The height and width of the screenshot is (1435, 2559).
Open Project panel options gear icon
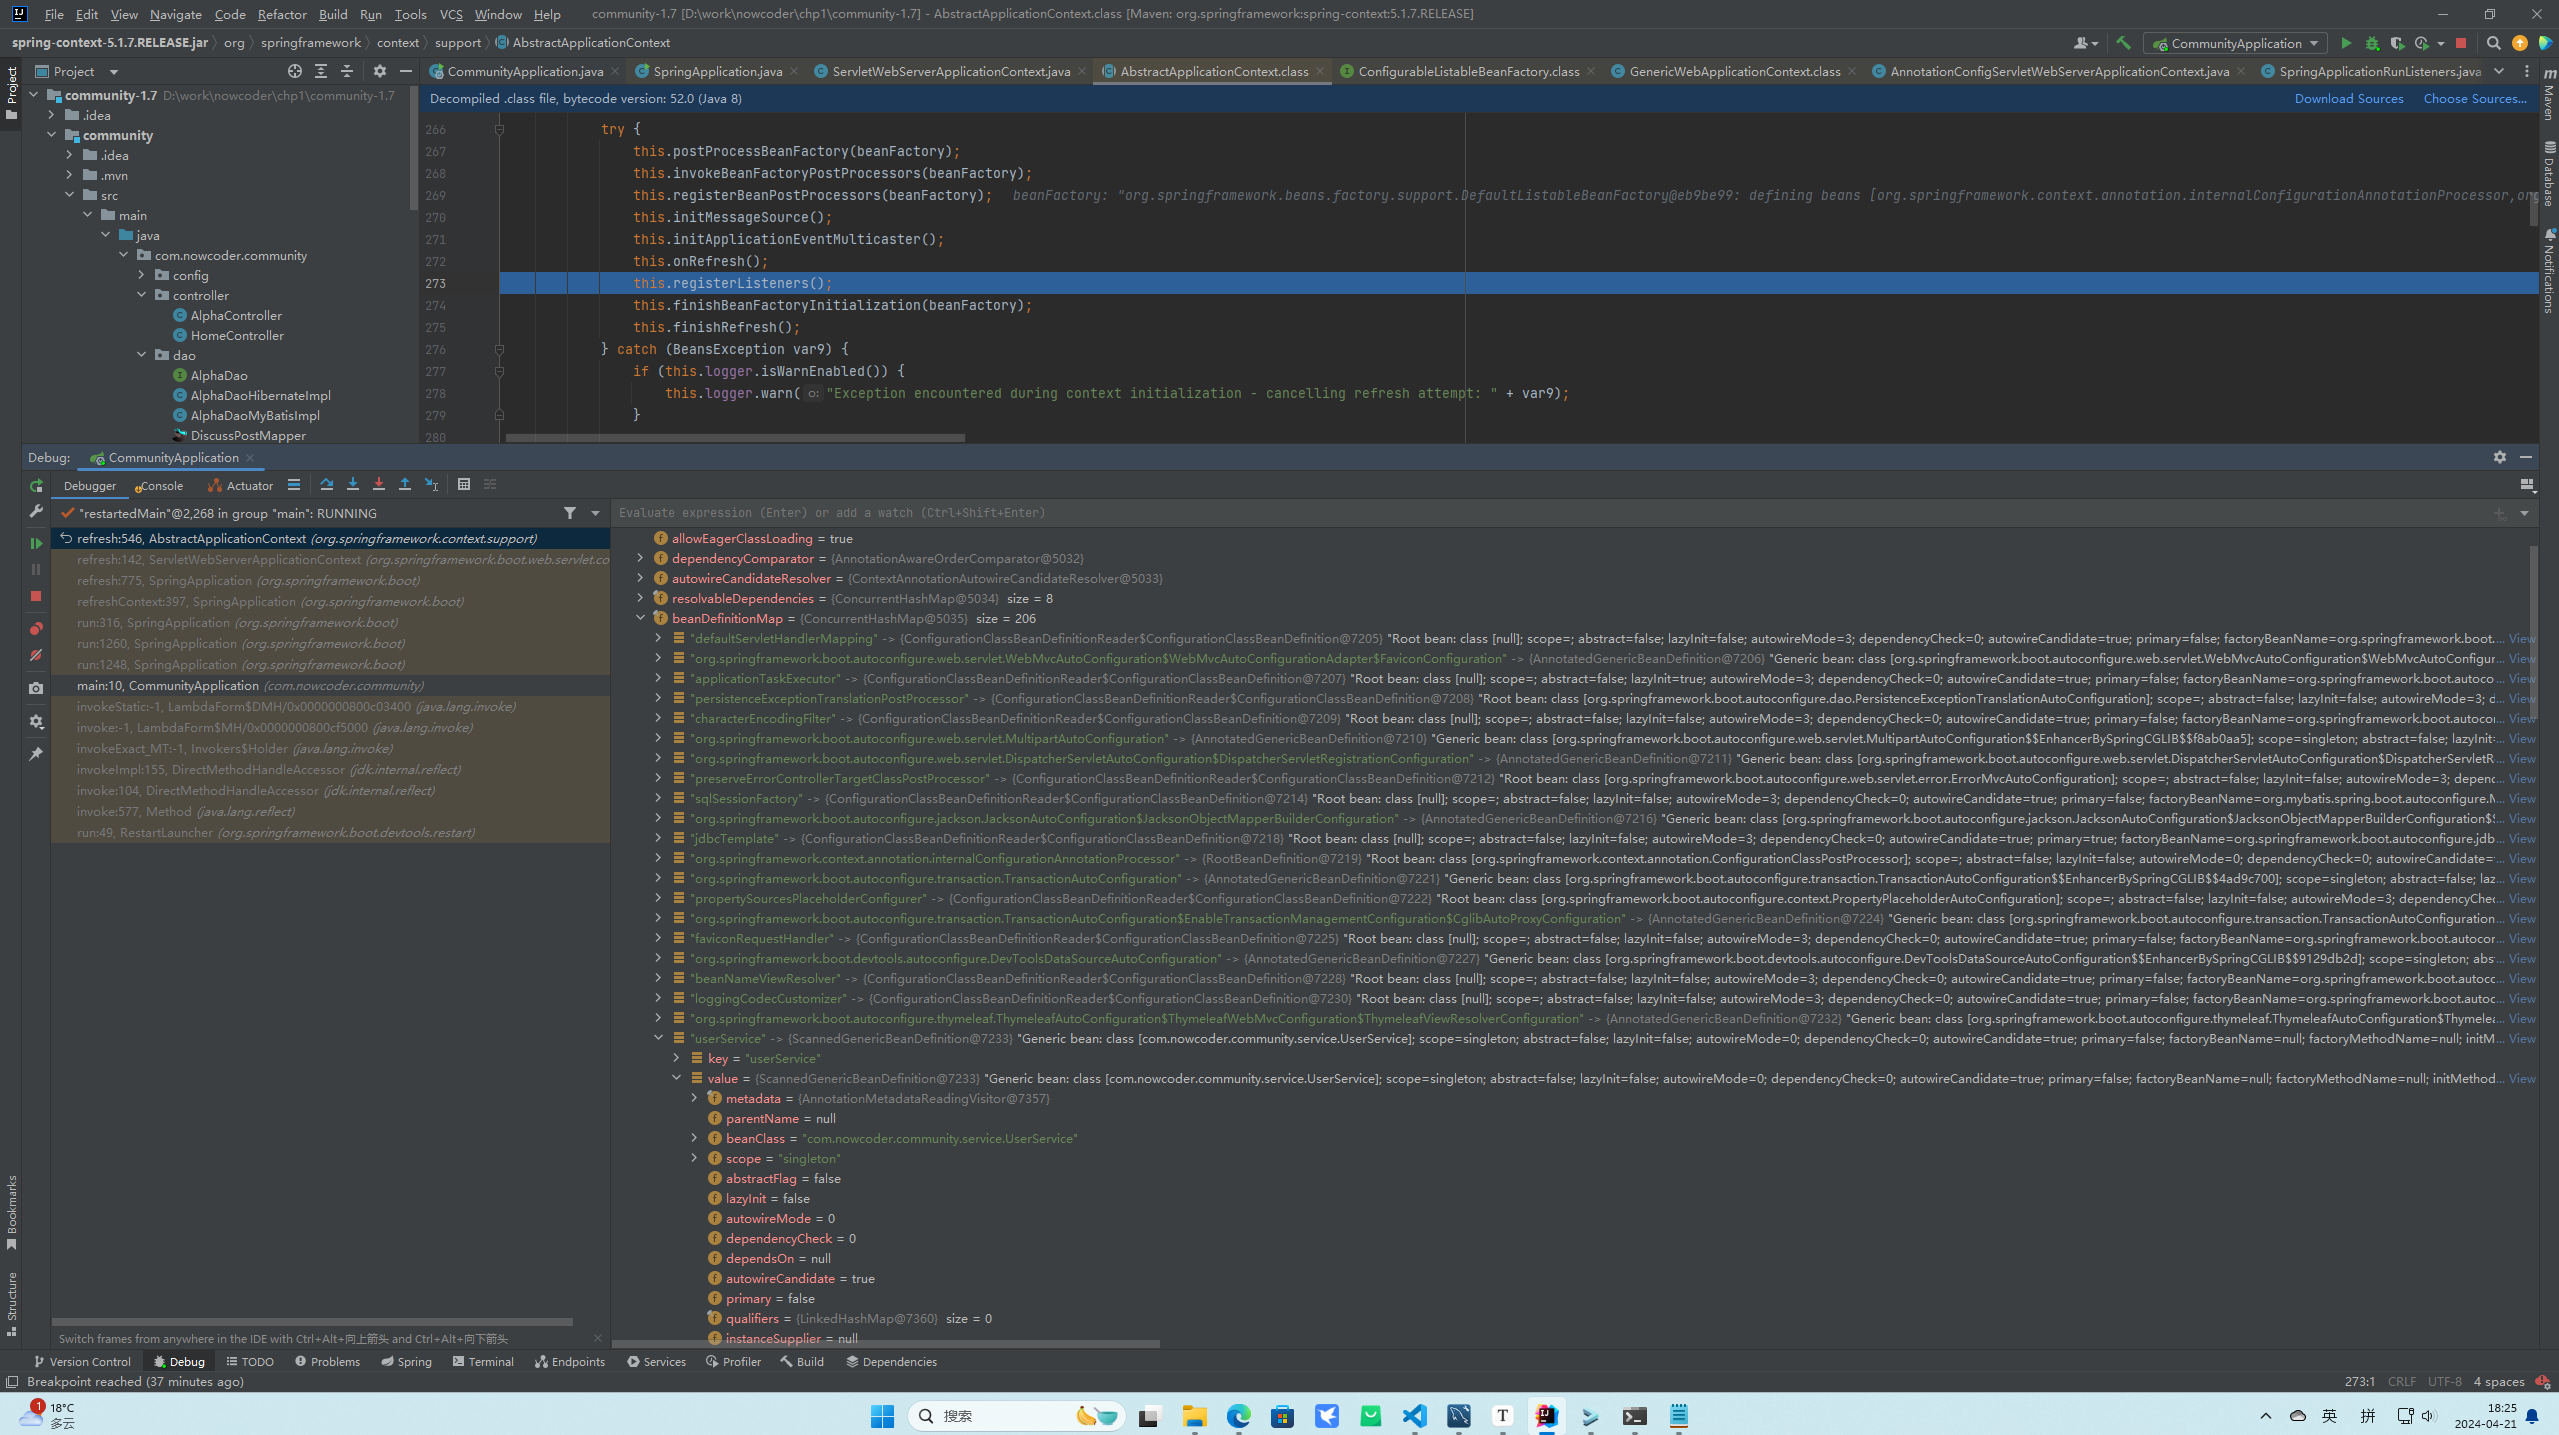pyautogui.click(x=380, y=71)
